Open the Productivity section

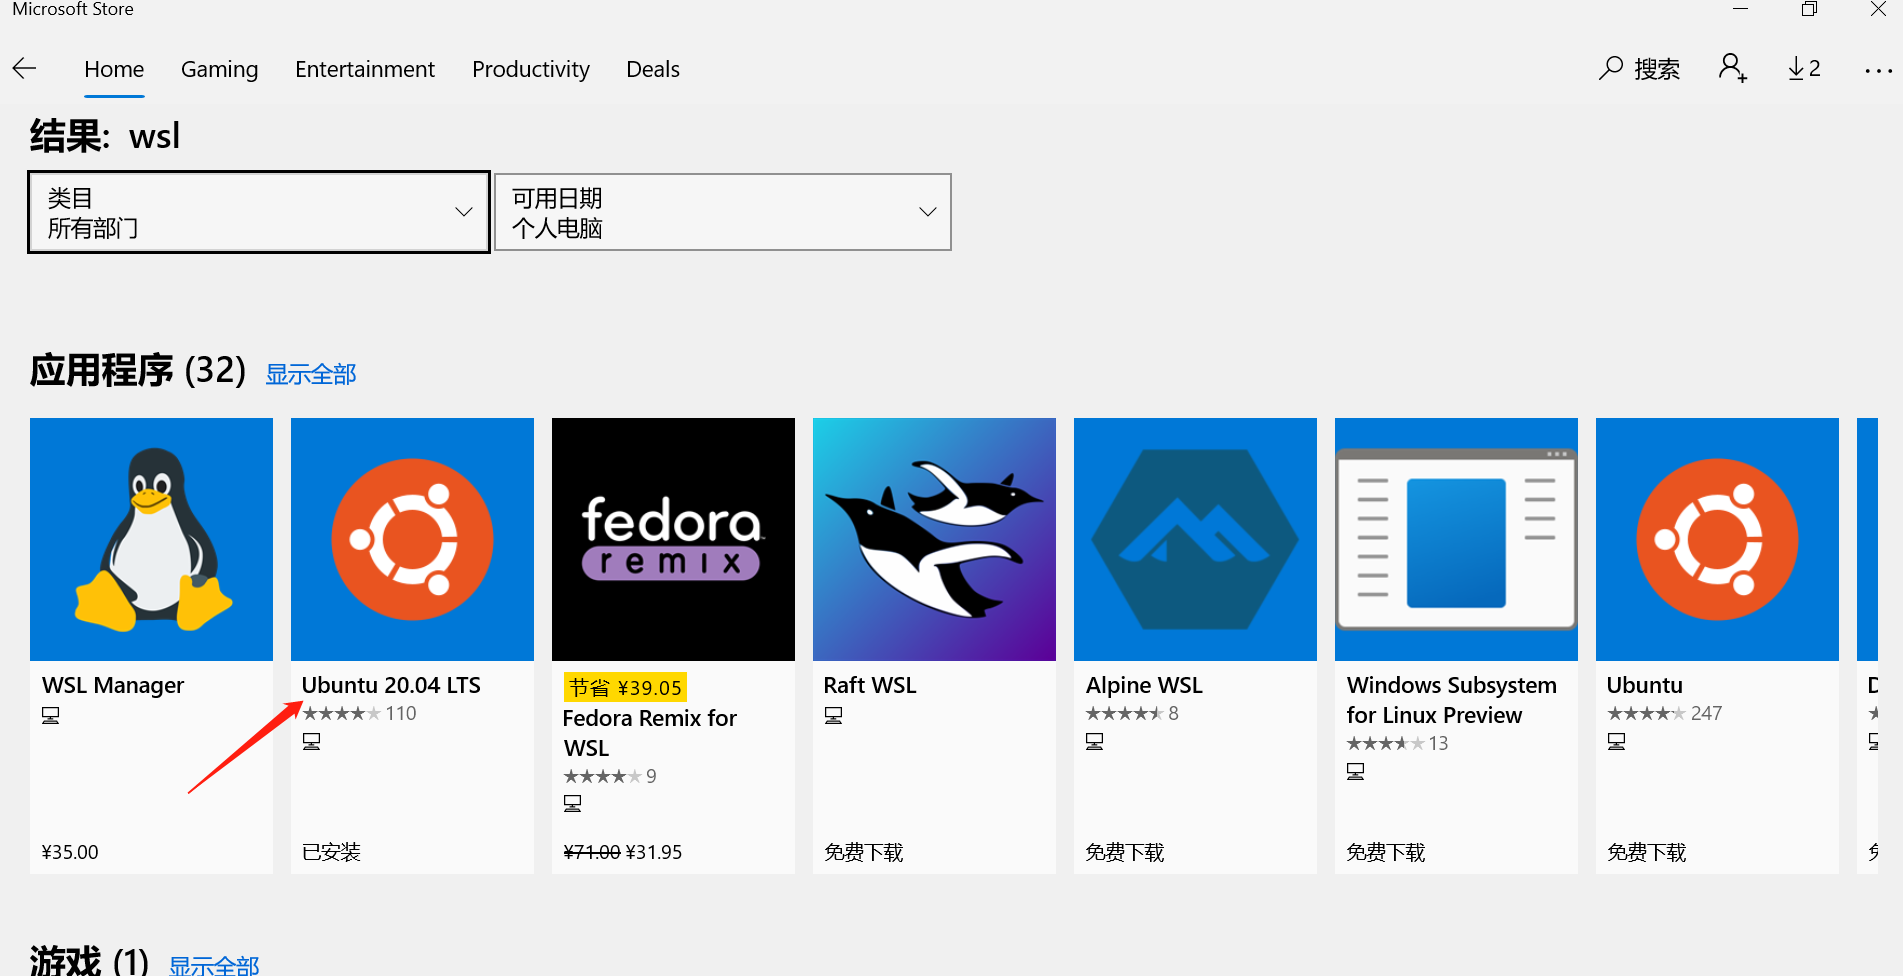[x=531, y=68]
